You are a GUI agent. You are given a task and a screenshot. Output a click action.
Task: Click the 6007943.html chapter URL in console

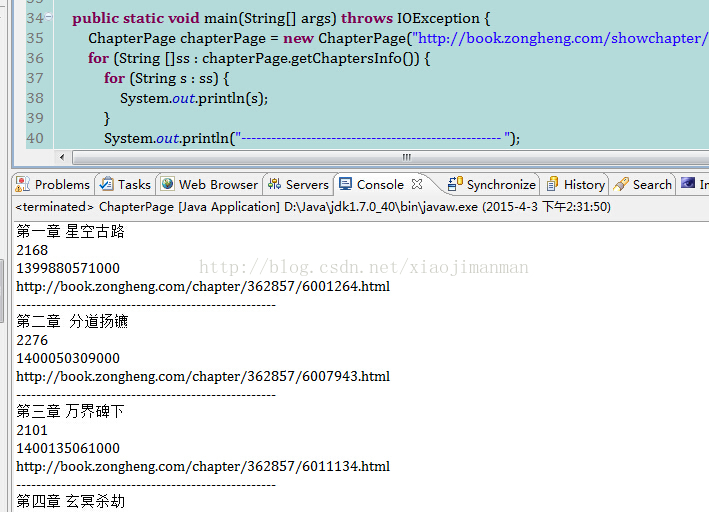coord(203,376)
